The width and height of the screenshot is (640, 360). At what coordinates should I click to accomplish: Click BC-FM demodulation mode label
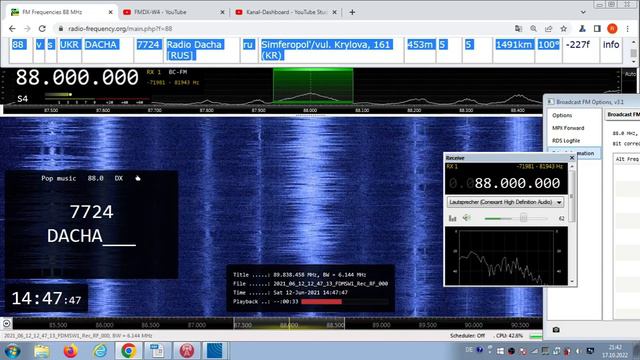(178, 72)
